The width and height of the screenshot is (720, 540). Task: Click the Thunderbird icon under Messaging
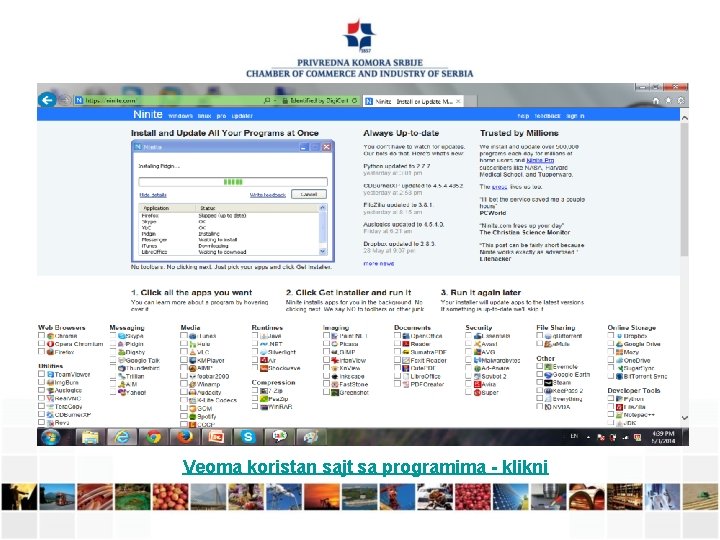tap(122, 368)
